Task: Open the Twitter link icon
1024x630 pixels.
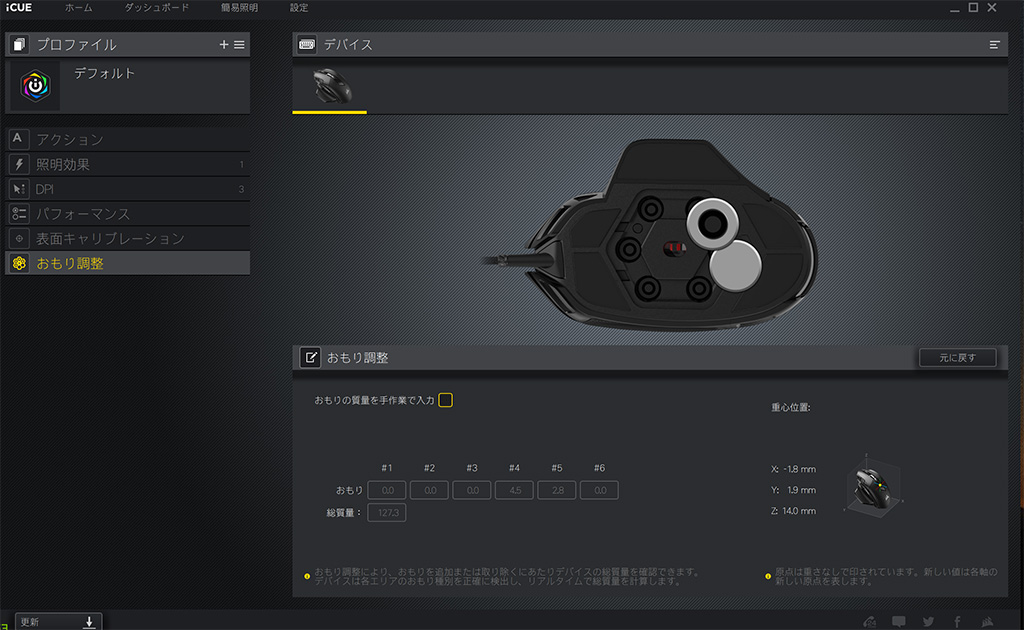Action: tap(927, 621)
